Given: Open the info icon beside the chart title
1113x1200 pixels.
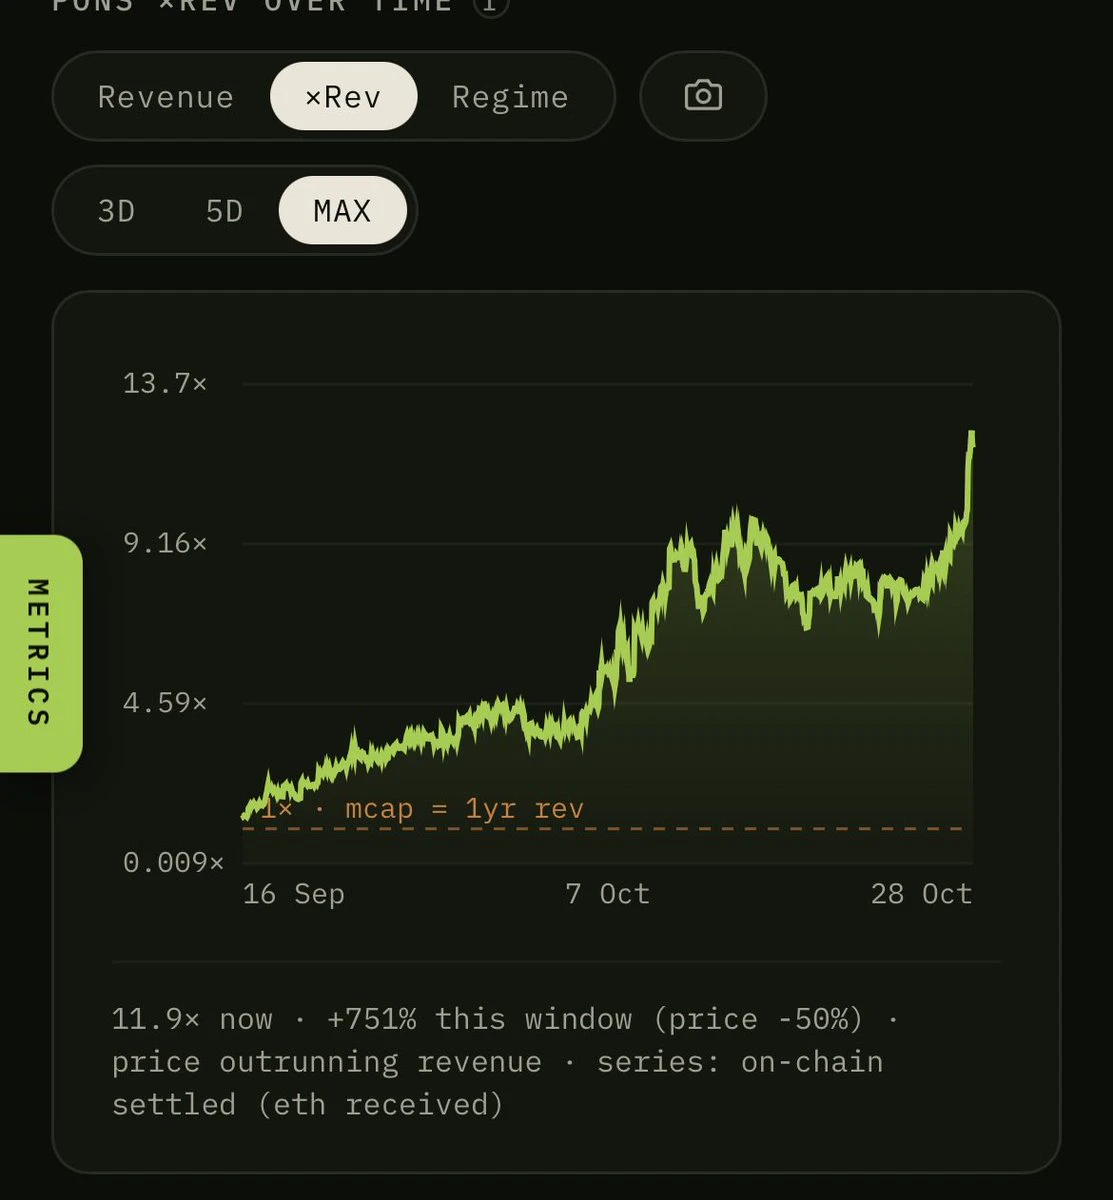Looking at the screenshot, I should [490, 5].
